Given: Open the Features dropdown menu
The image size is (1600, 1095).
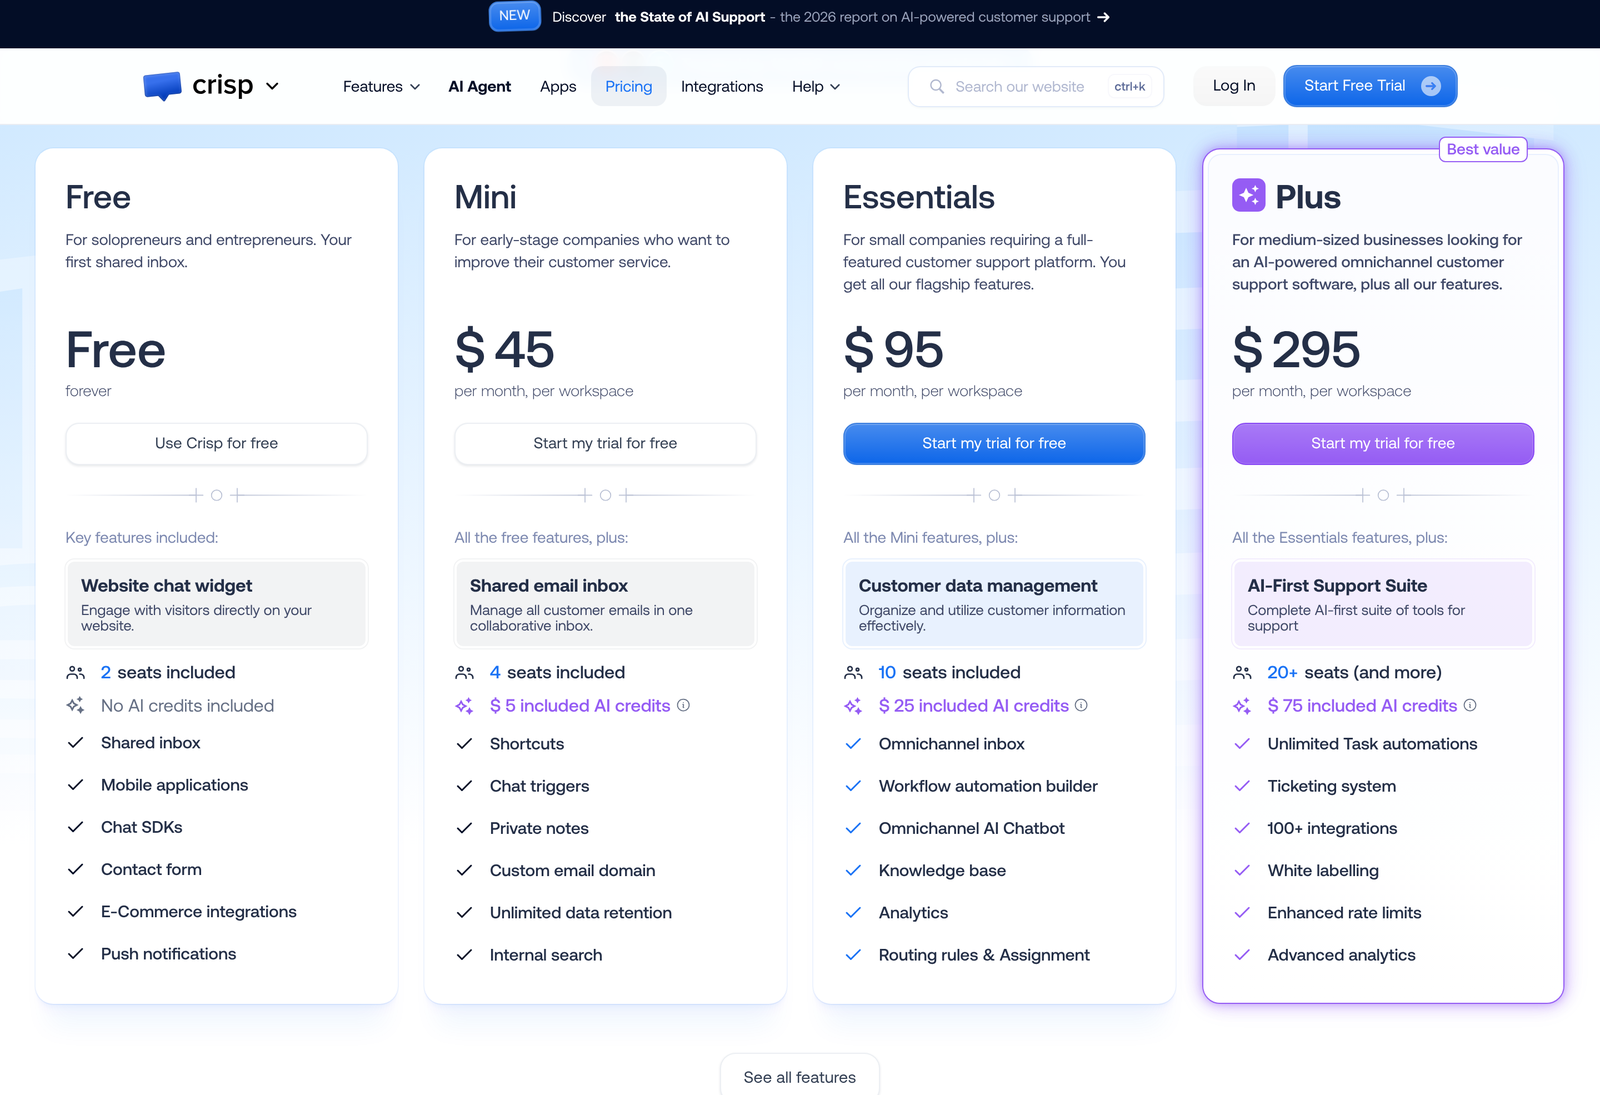Looking at the screenshot, I should [x=381, y=87].
